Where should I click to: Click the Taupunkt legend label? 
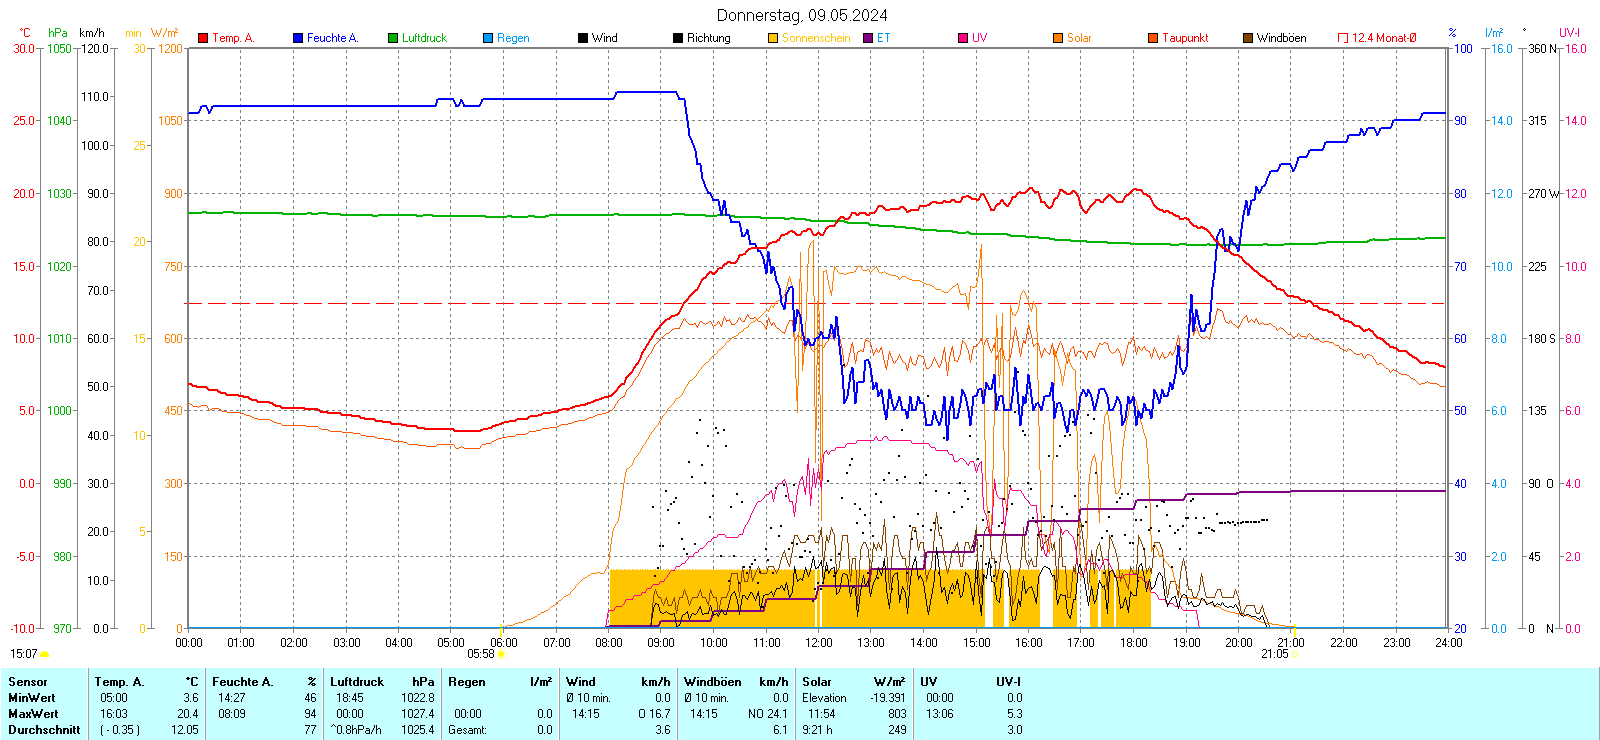(1185, 38)
